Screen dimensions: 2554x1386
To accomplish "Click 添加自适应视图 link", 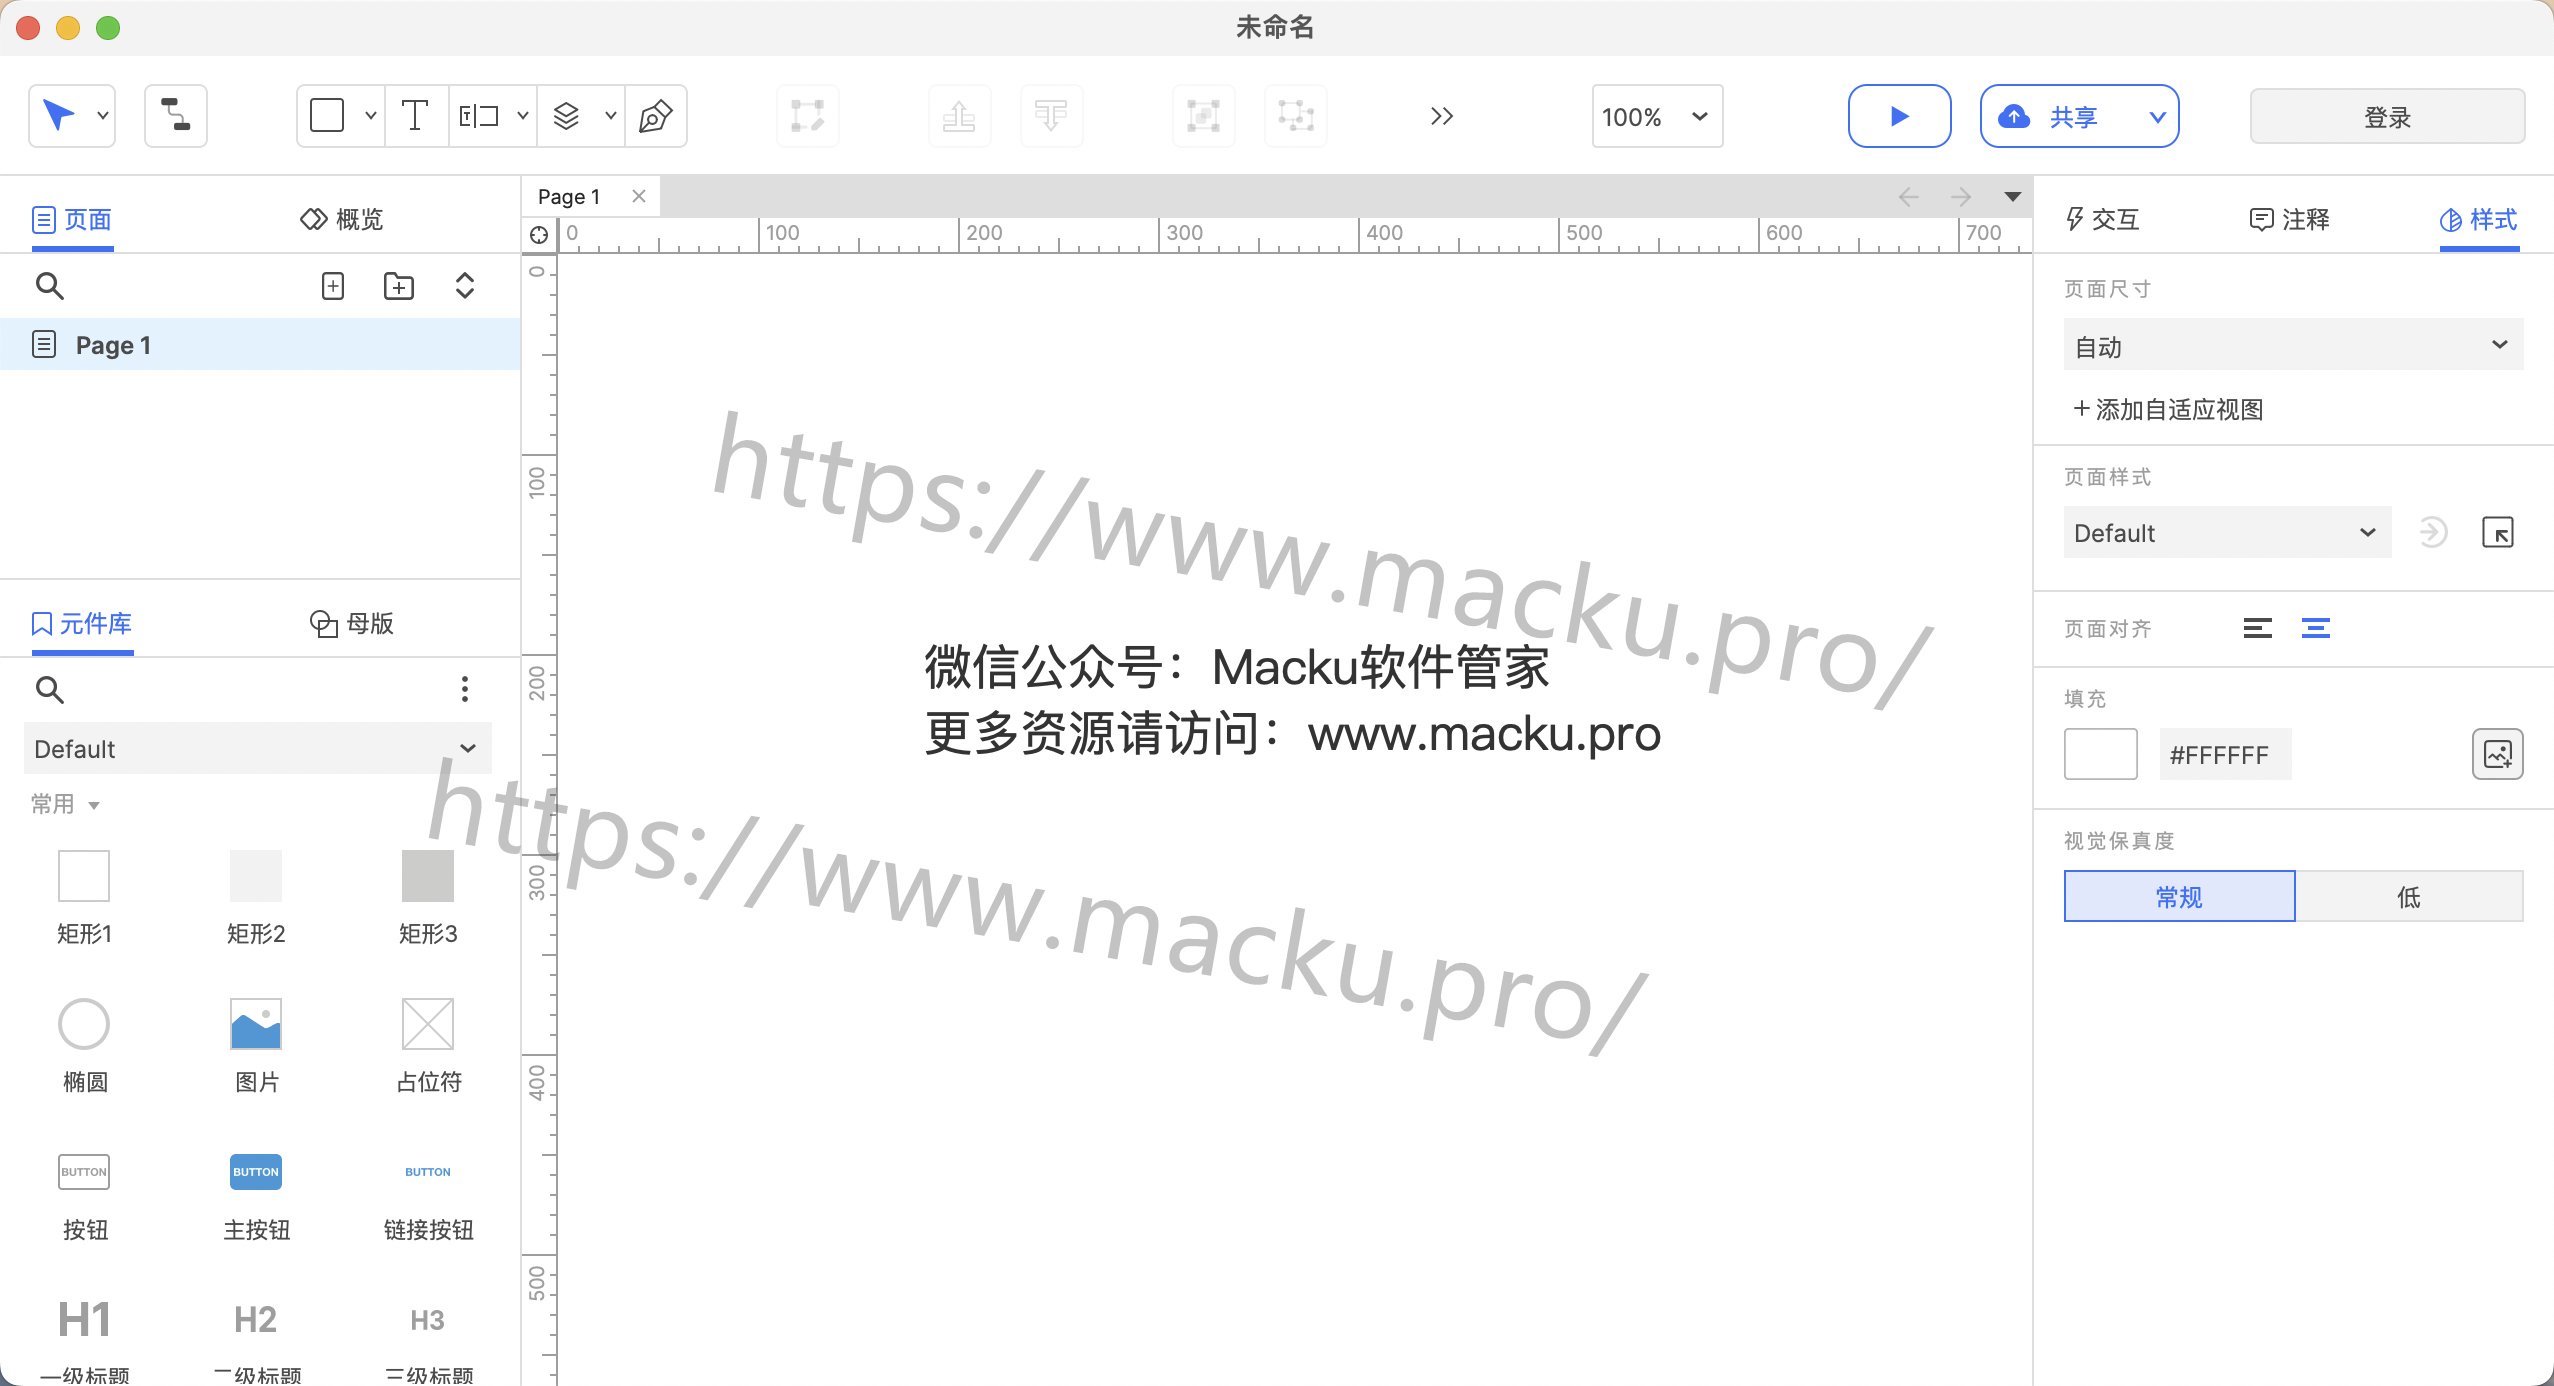I will 2168,409.
